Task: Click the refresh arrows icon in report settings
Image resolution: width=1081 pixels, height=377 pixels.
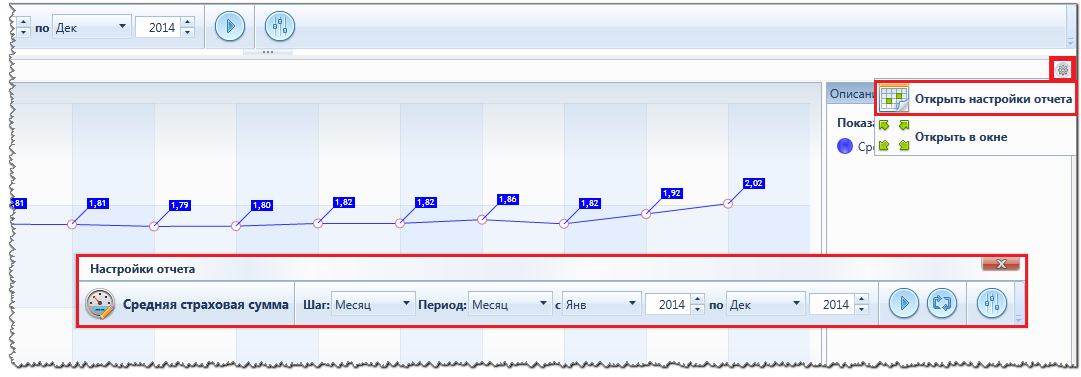Action: [x=942, y=303]
